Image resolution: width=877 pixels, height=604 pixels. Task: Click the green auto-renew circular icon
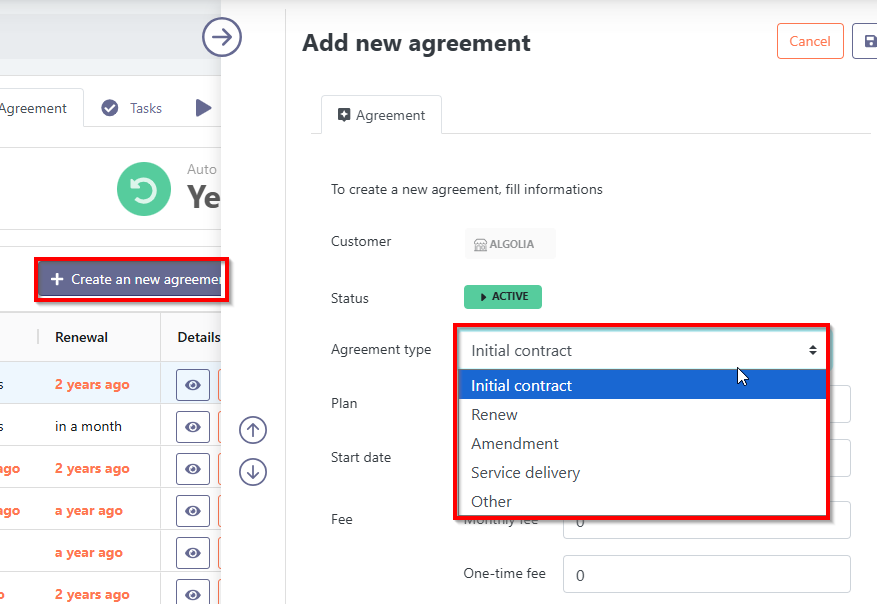pos(144,188)
